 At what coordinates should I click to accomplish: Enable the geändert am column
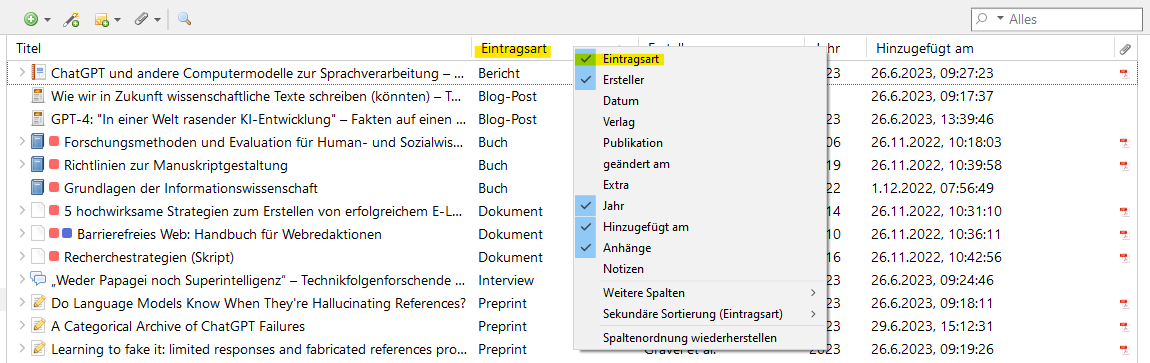pyautogui.click(x=700, y=164)
